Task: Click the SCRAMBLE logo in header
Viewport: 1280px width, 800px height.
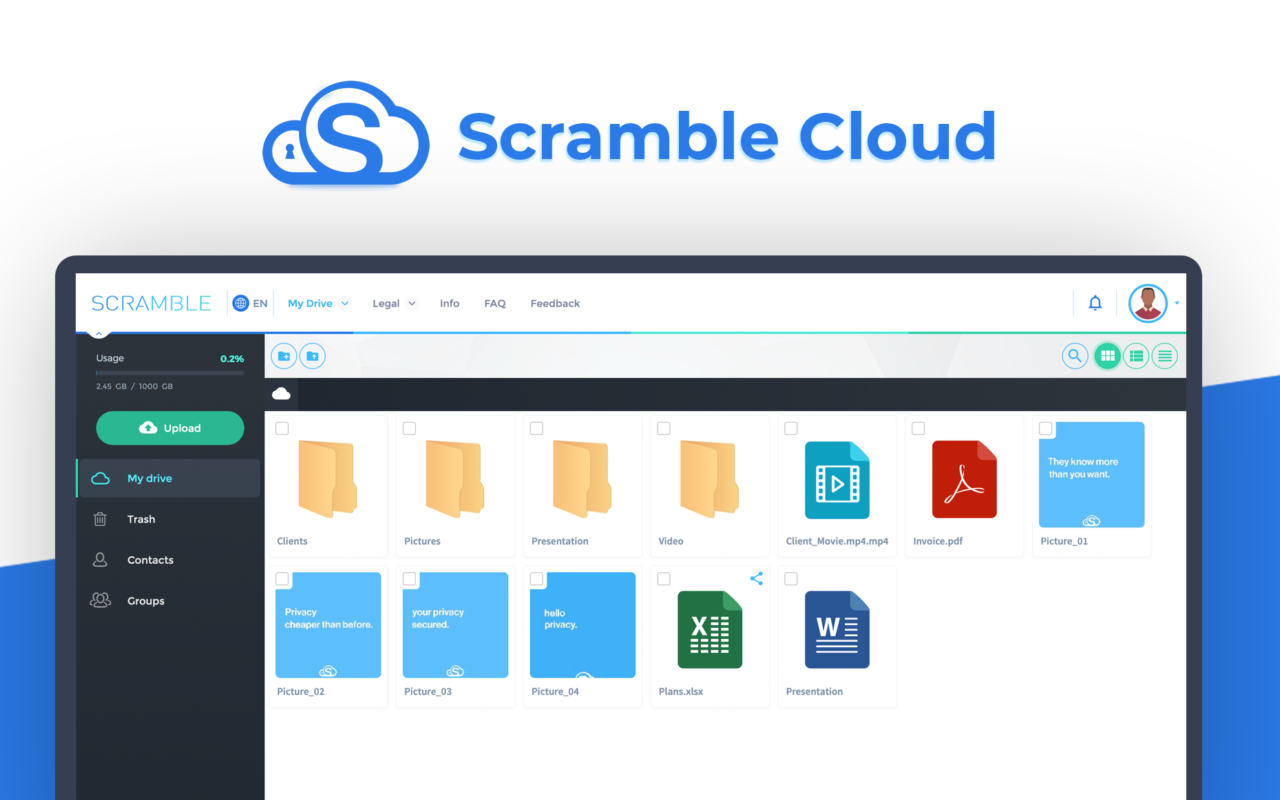Action: [151, 303]
